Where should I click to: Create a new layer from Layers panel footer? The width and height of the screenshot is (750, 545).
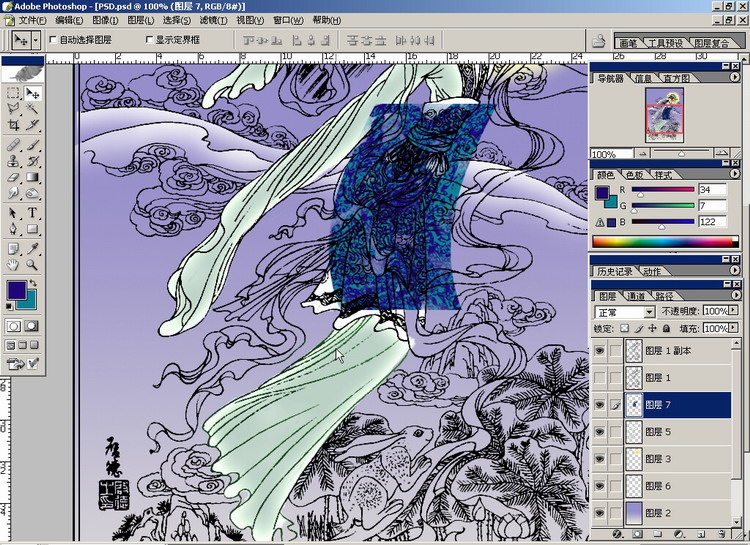pyautogui.click(x=700, y=534)
